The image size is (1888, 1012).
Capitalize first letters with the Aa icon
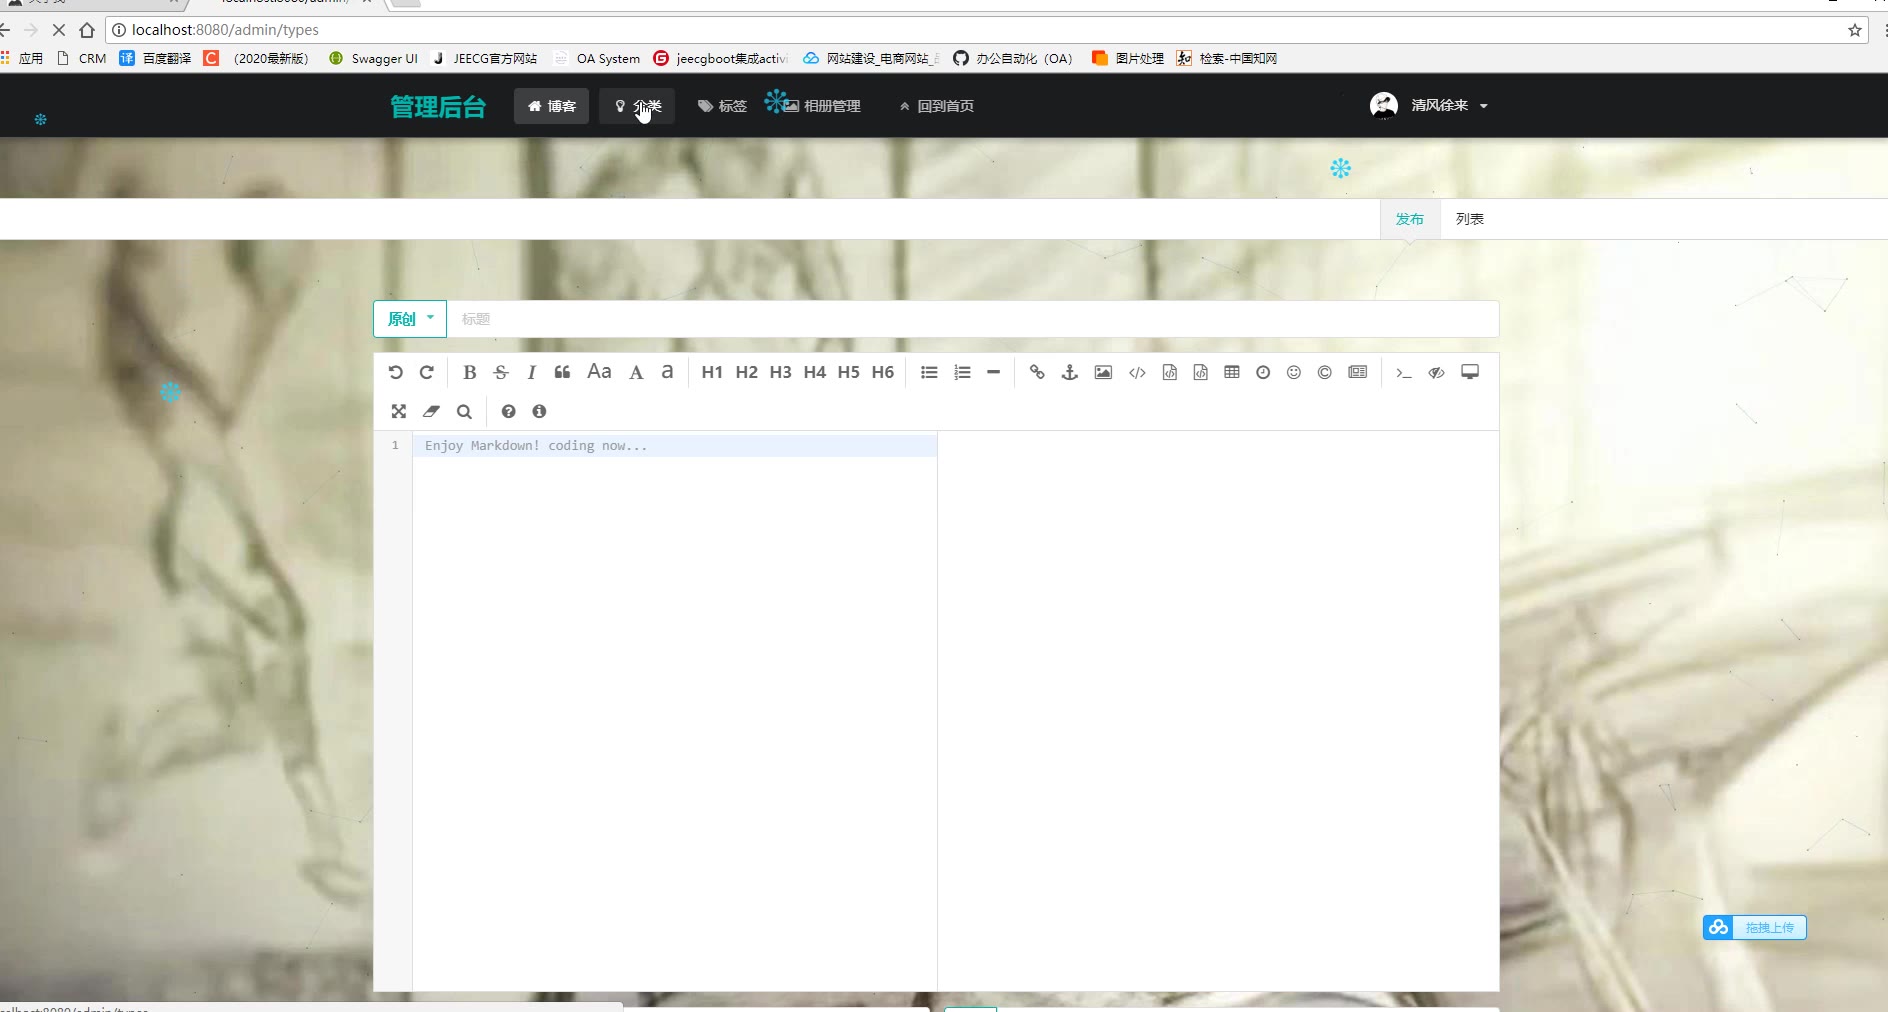(599, 372)
